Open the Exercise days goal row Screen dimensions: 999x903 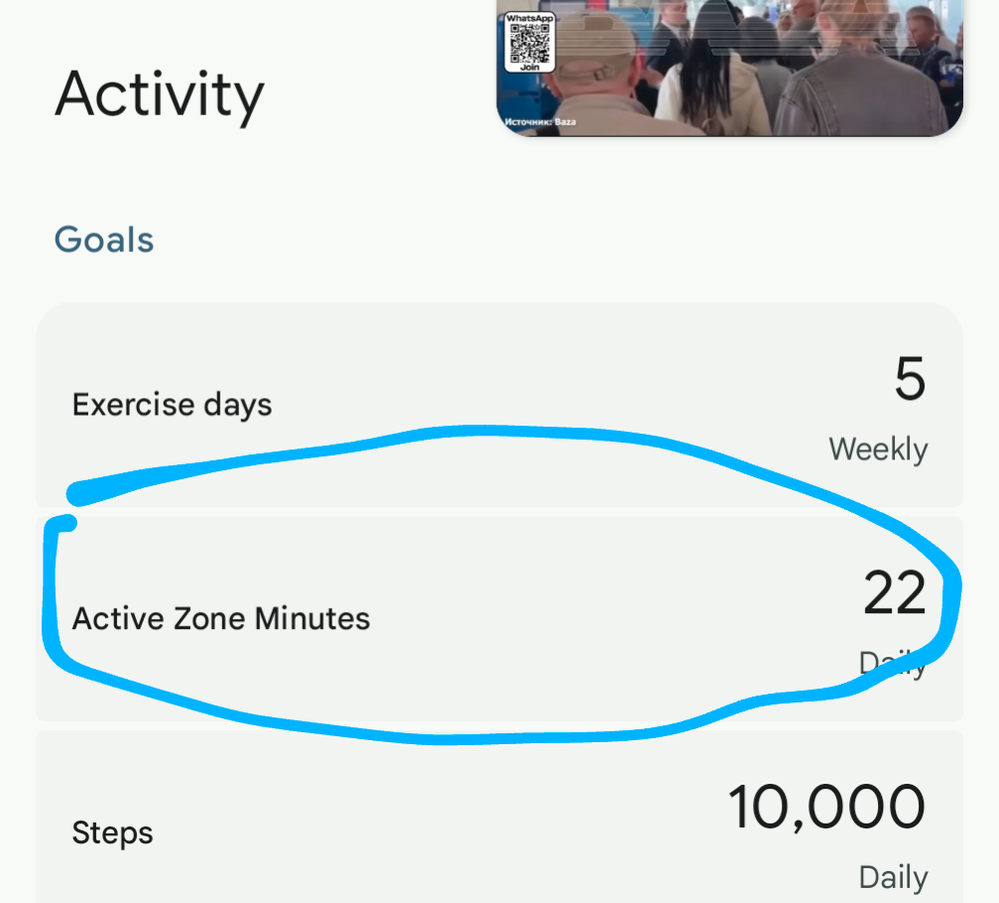pos(500,405)
